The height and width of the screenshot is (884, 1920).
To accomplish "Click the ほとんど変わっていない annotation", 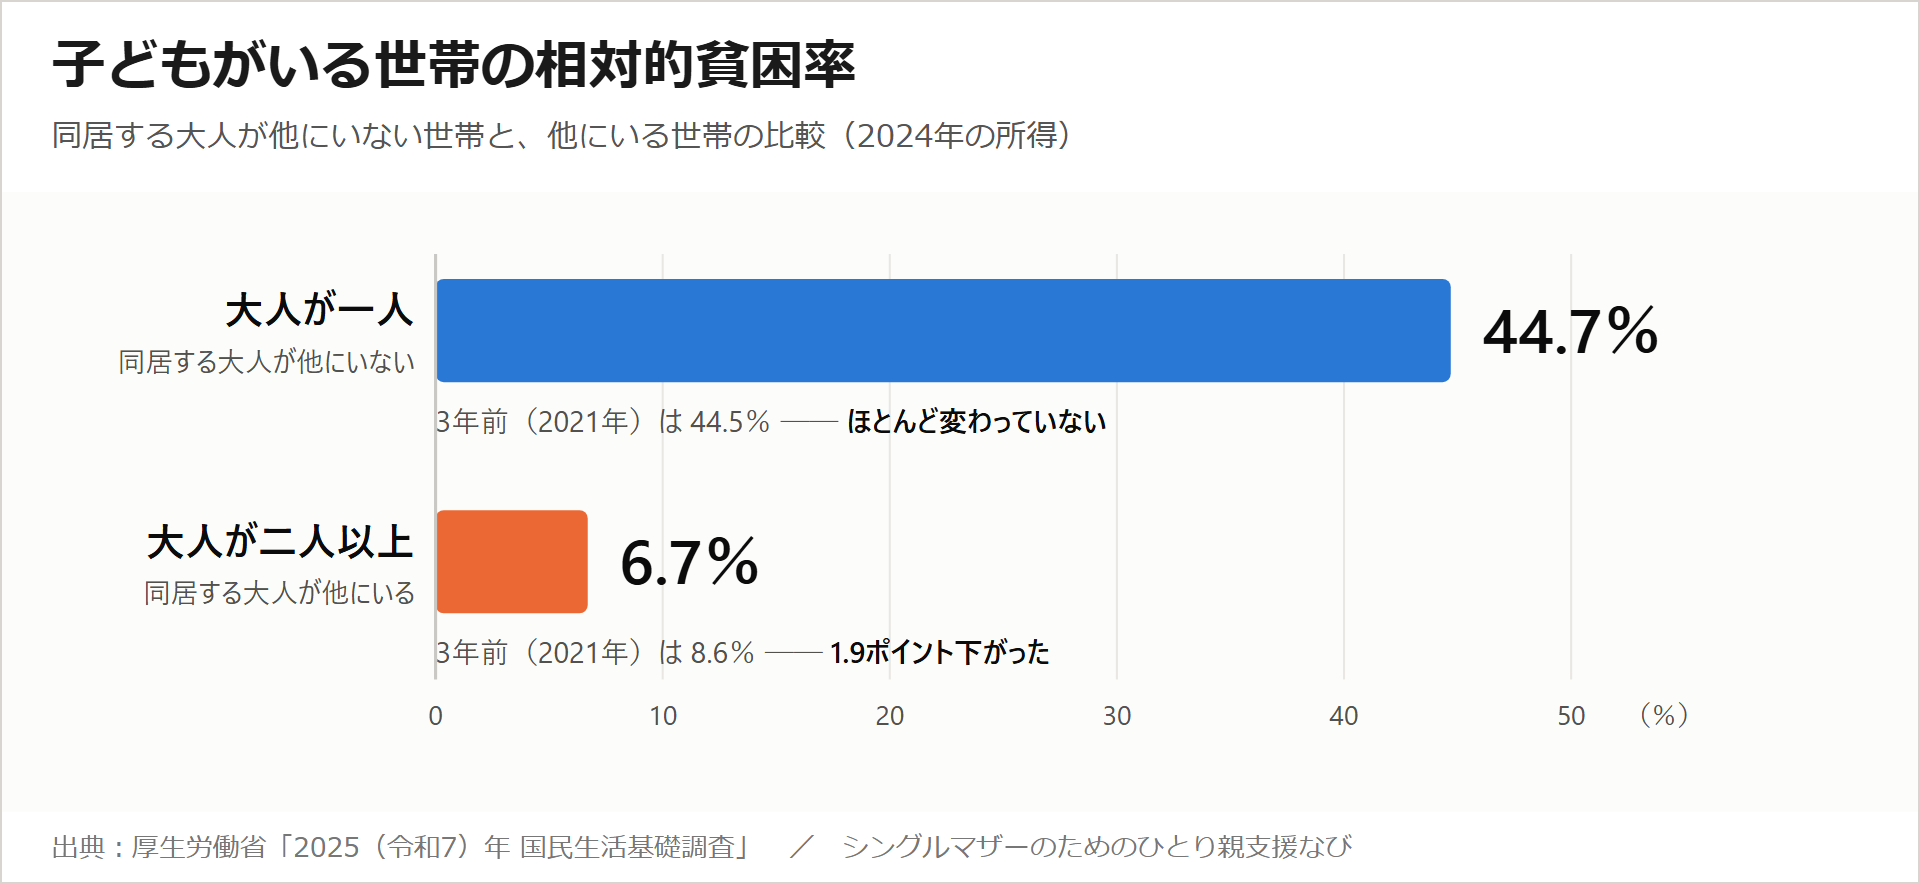I will coord(976,421).
